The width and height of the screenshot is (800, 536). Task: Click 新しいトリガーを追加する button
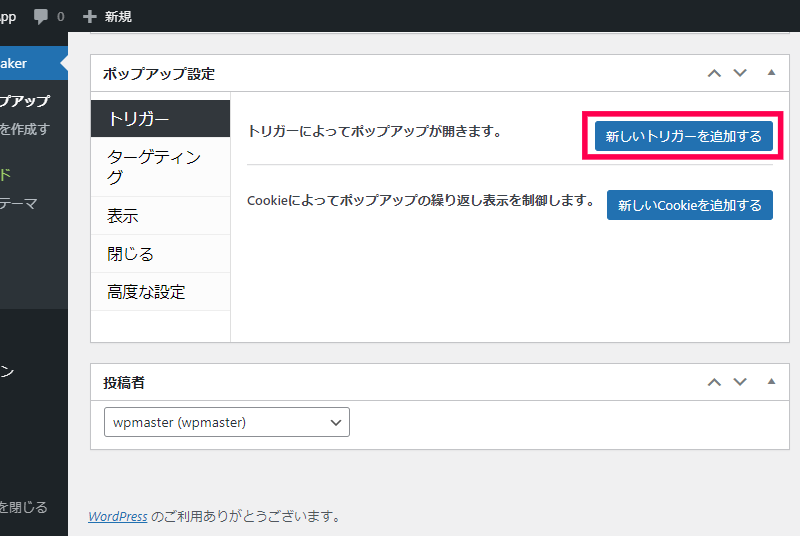pyautogui.click(x=683, y=136)
